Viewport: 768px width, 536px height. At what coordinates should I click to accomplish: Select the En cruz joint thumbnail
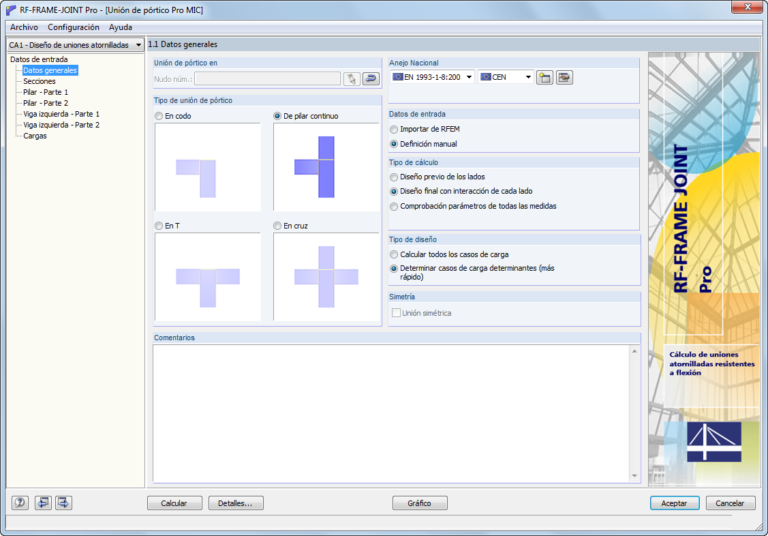326,277
